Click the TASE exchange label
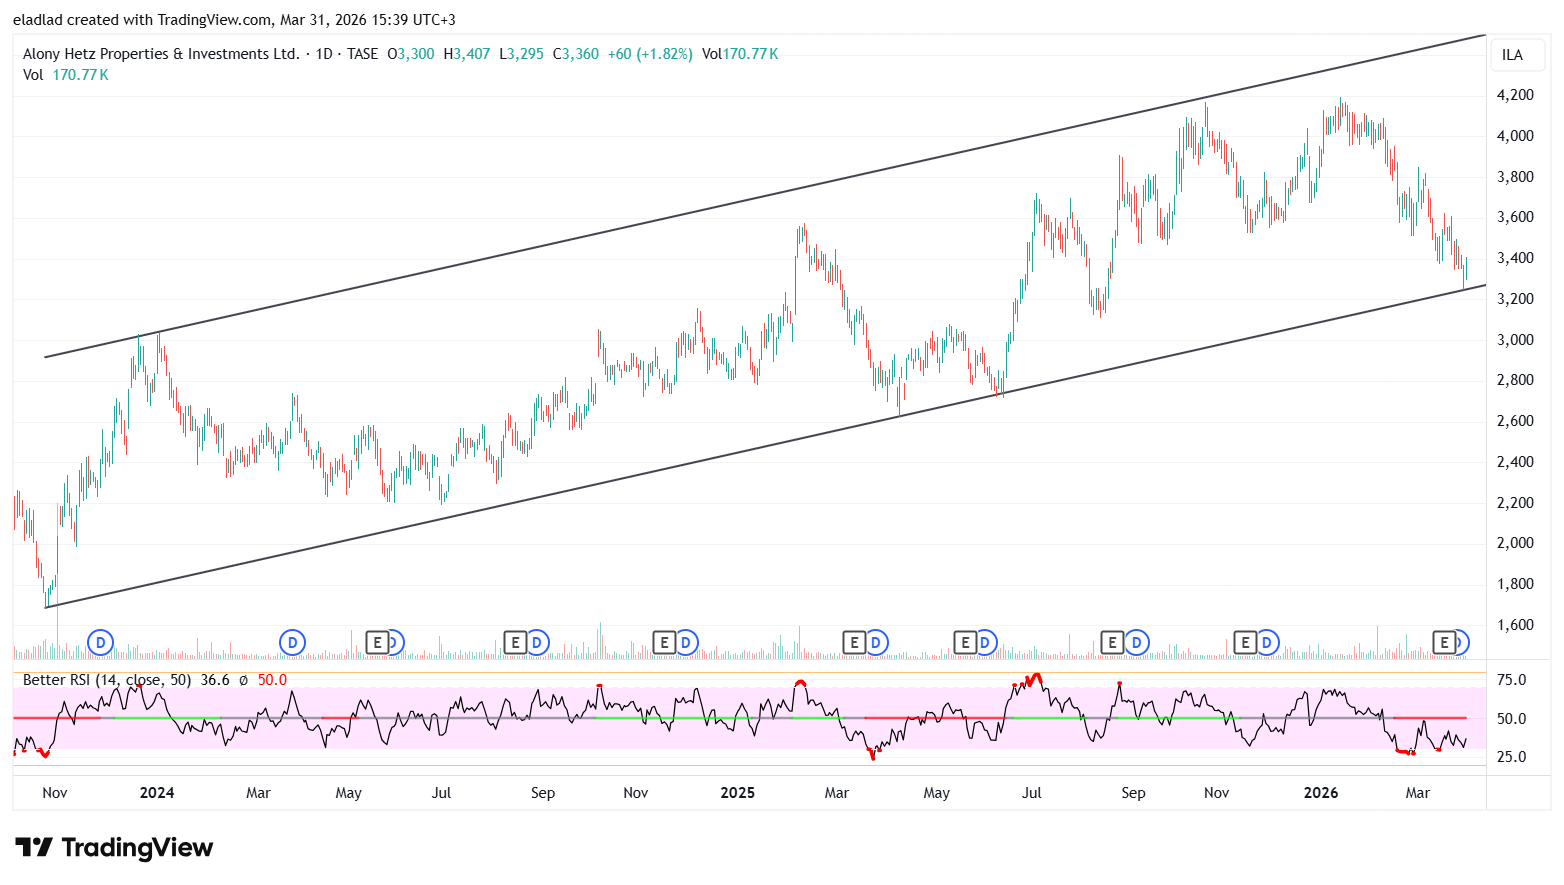 pos(363,54)
